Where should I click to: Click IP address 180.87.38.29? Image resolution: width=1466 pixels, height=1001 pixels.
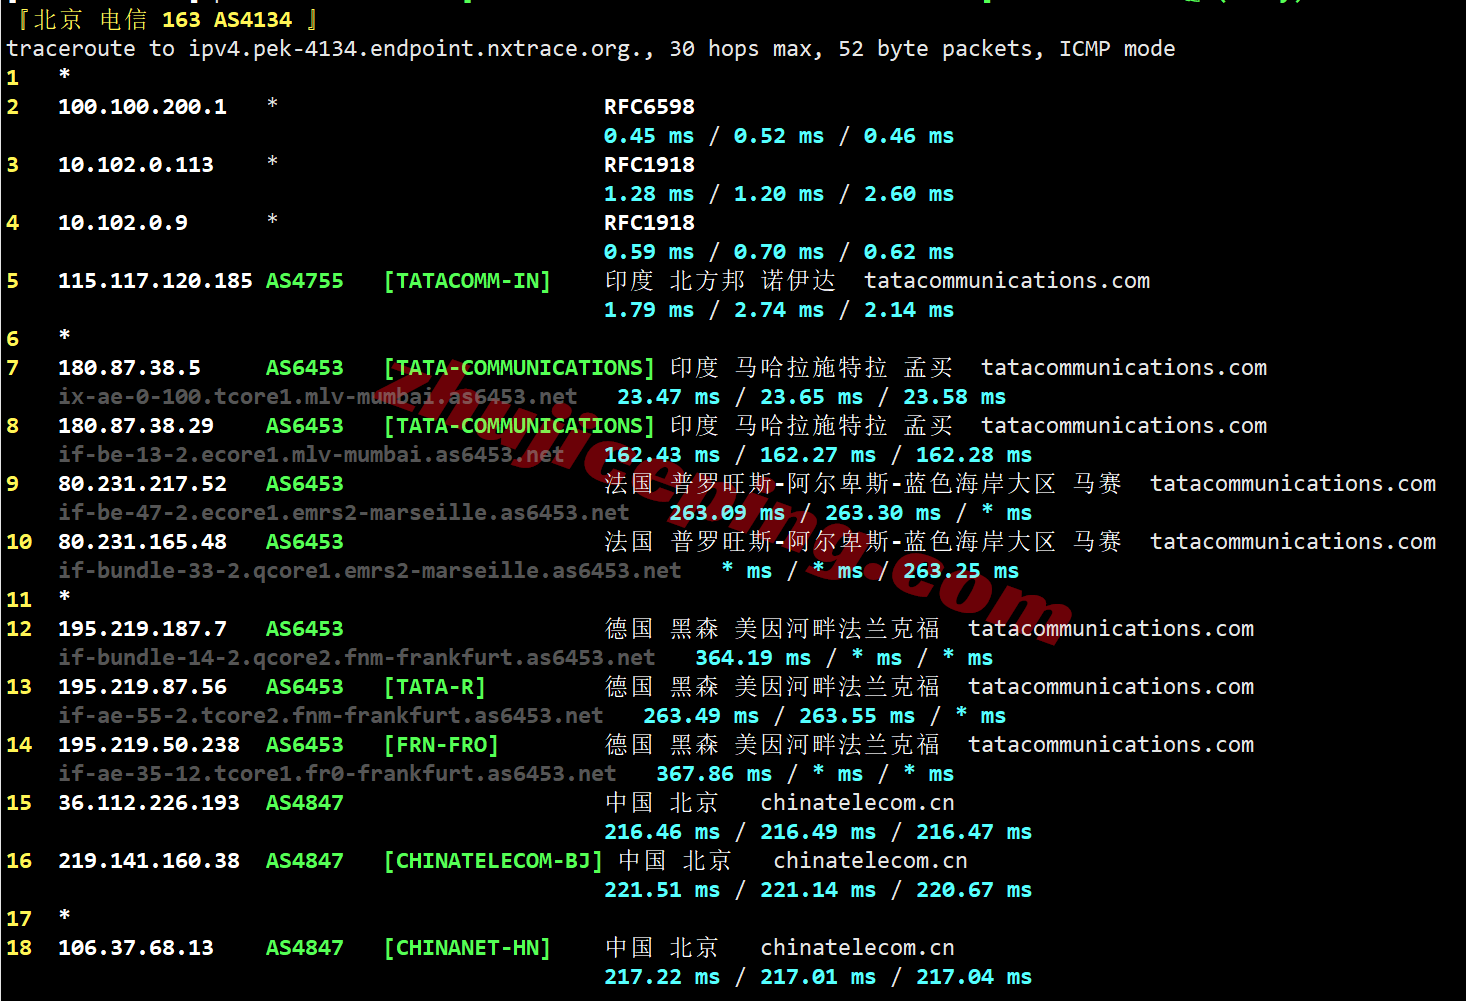pos(136,426)
